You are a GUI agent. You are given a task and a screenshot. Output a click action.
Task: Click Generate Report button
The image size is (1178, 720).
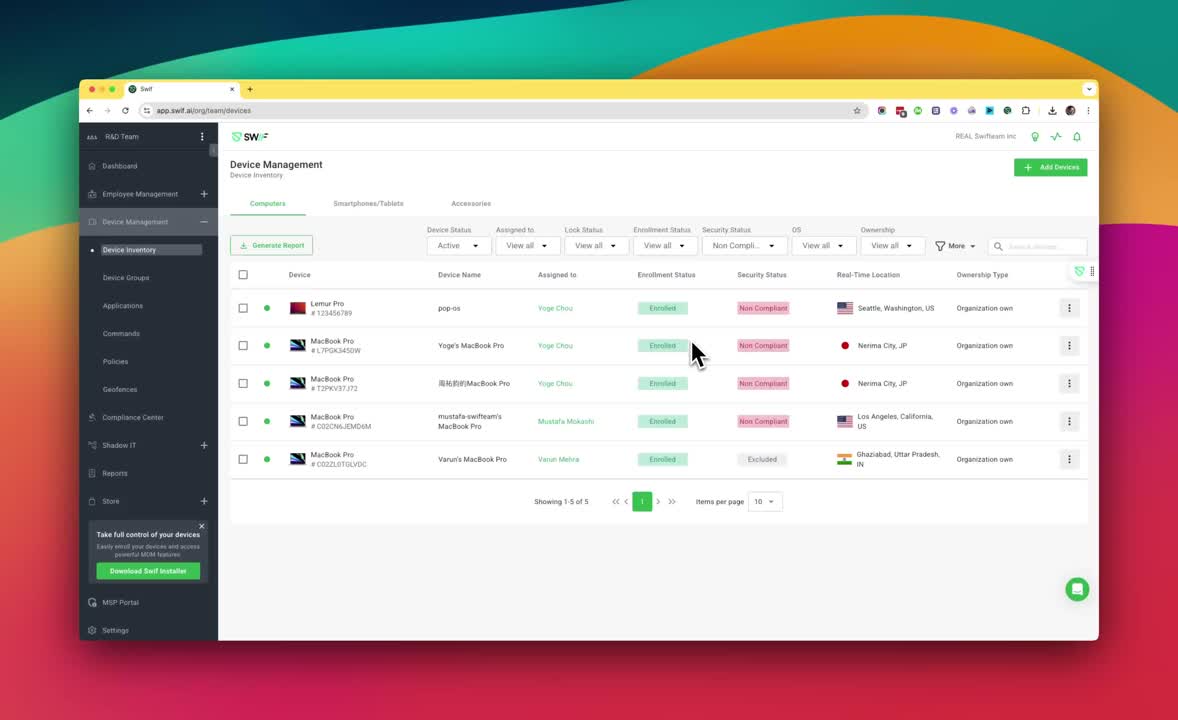(271, 246)
